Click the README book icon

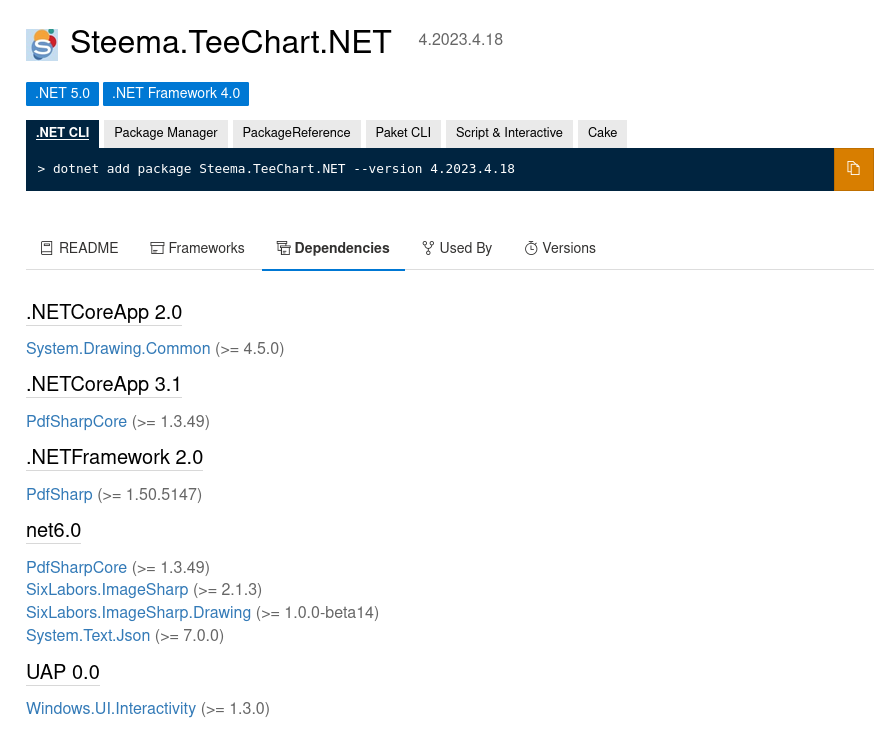[47, 249]
